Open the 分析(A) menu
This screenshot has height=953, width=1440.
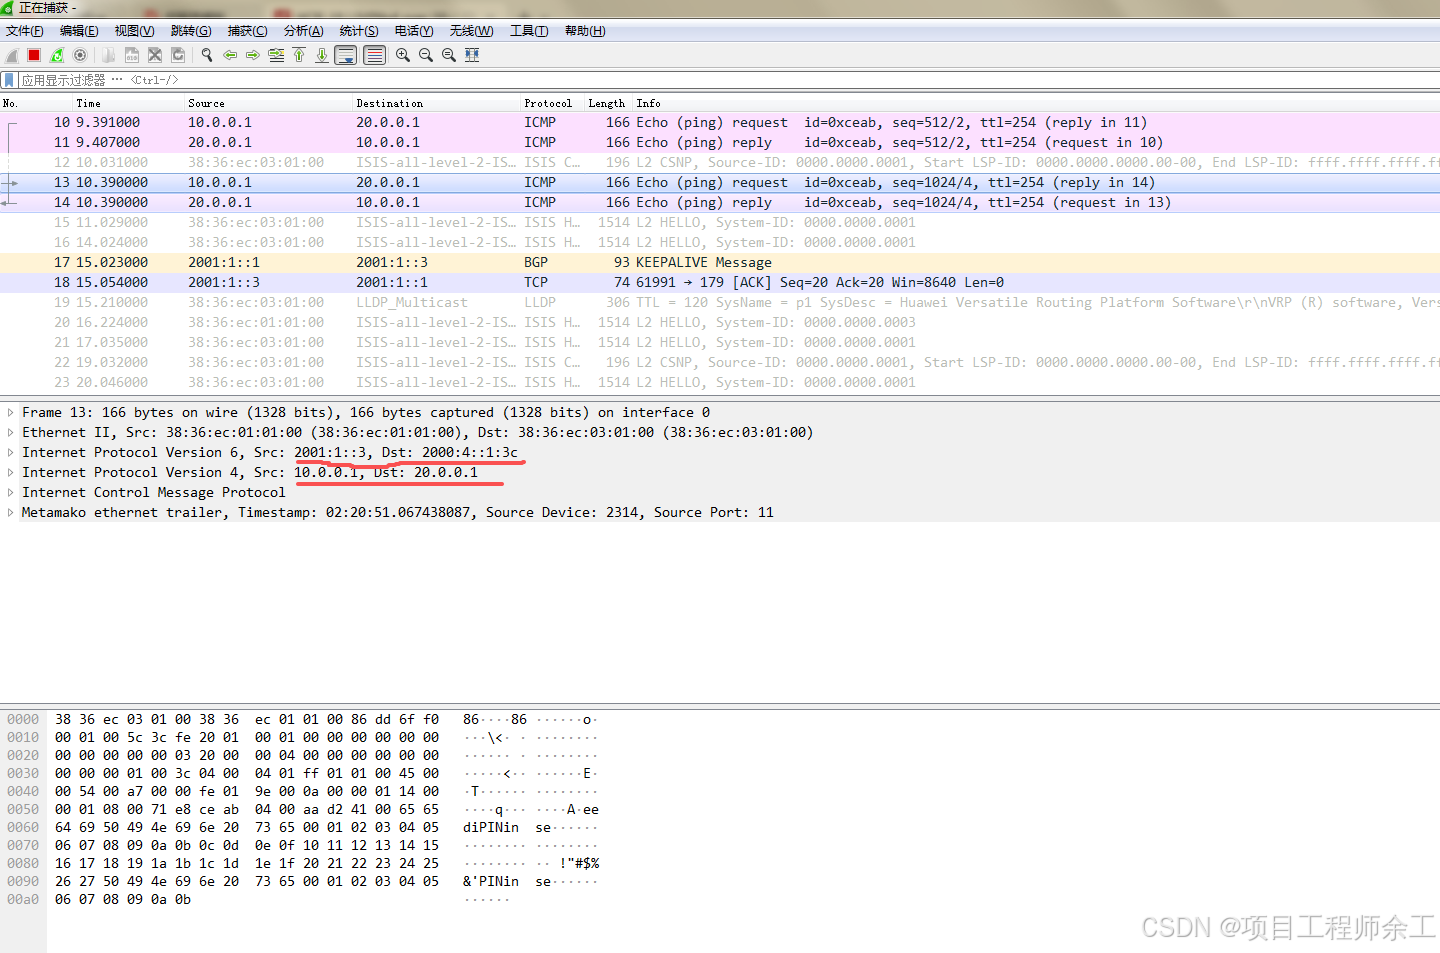(x=303, y=31)
